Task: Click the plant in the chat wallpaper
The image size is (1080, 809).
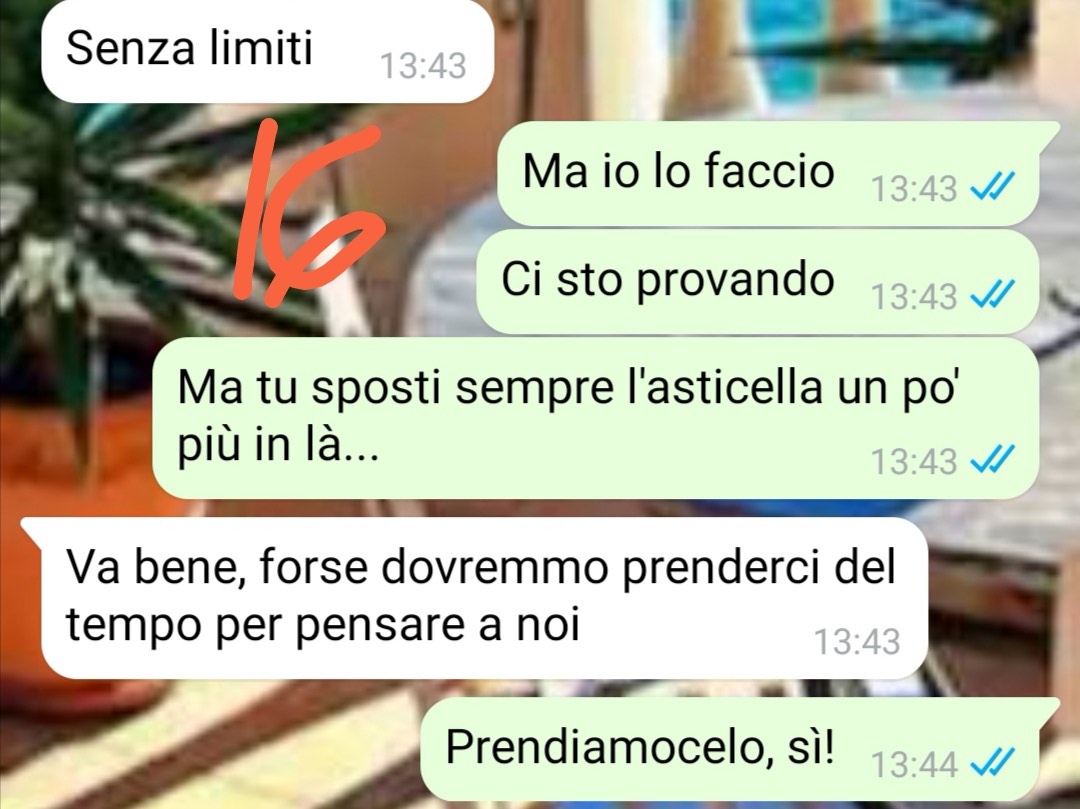Action: point(103,227)
